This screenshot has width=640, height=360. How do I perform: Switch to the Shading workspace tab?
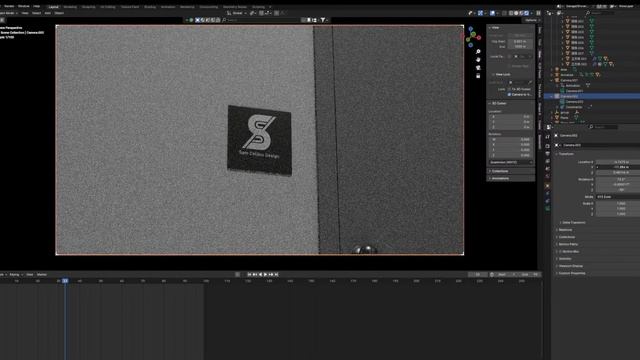(150, 7)
